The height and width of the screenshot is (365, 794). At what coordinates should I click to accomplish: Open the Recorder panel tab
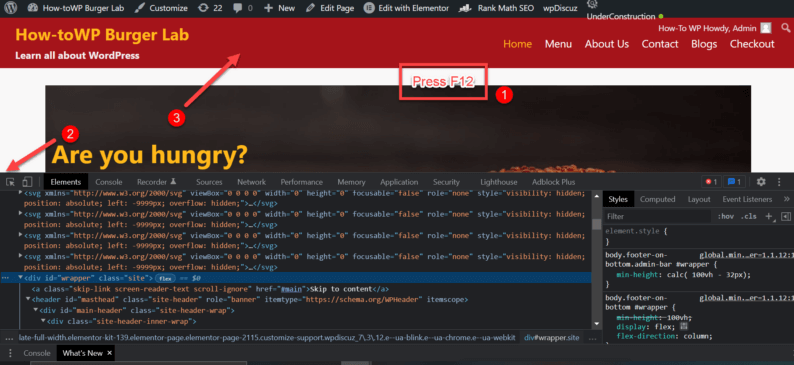coord(157,182)
